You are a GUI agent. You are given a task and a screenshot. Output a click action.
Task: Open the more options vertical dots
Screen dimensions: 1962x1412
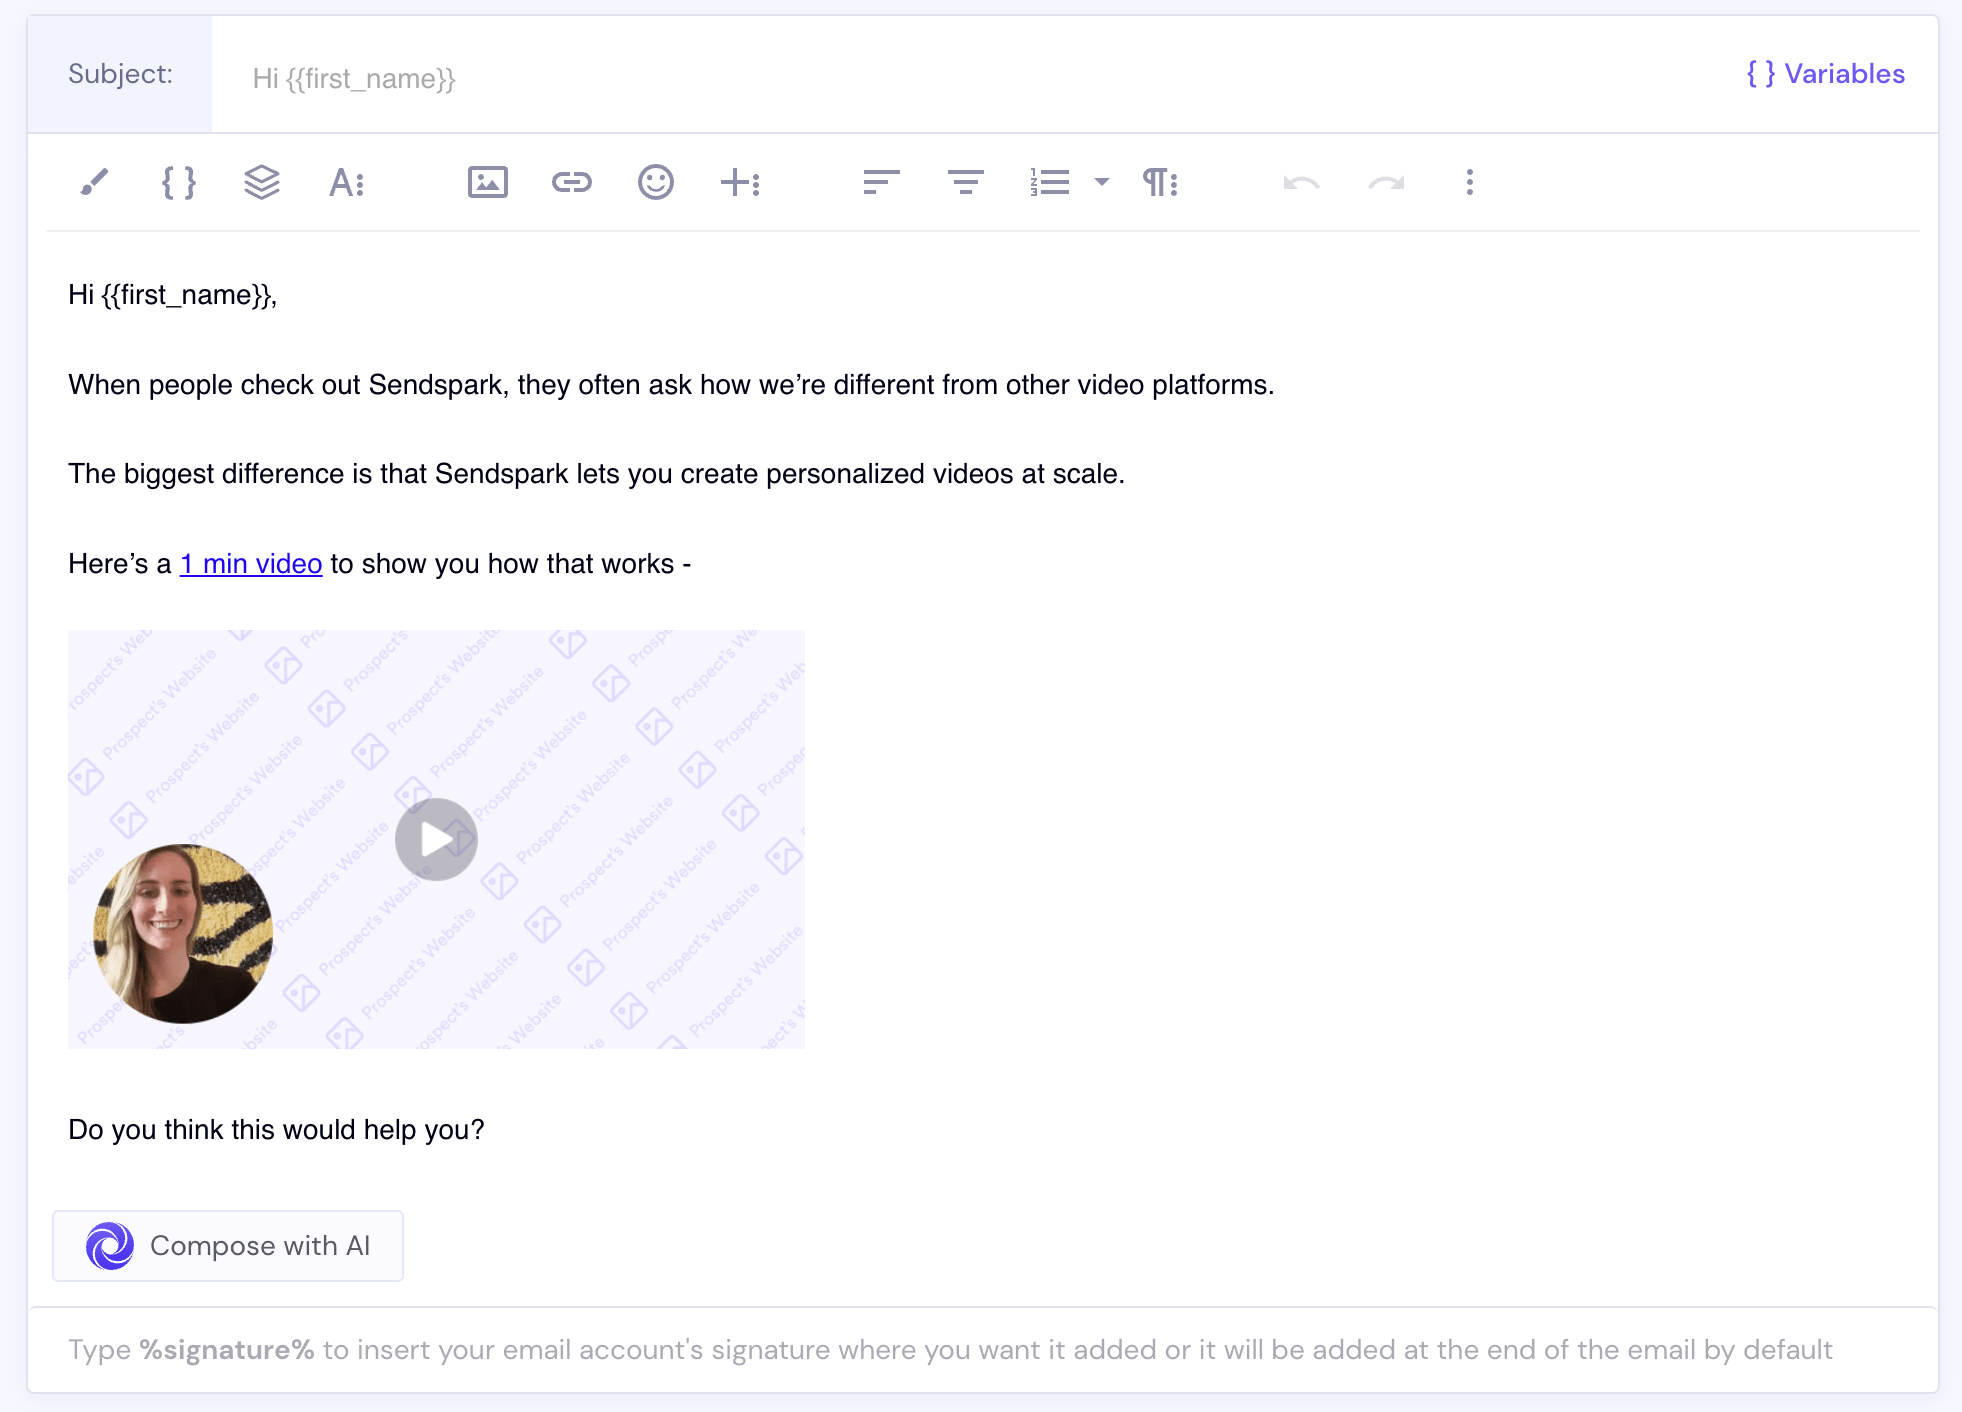pos(1469,182)
